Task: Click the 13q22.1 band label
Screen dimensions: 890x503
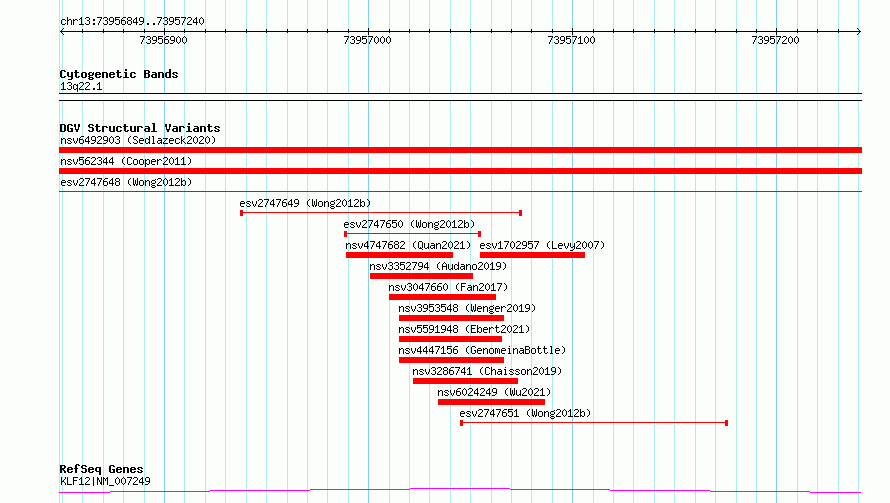Action: 81,86
